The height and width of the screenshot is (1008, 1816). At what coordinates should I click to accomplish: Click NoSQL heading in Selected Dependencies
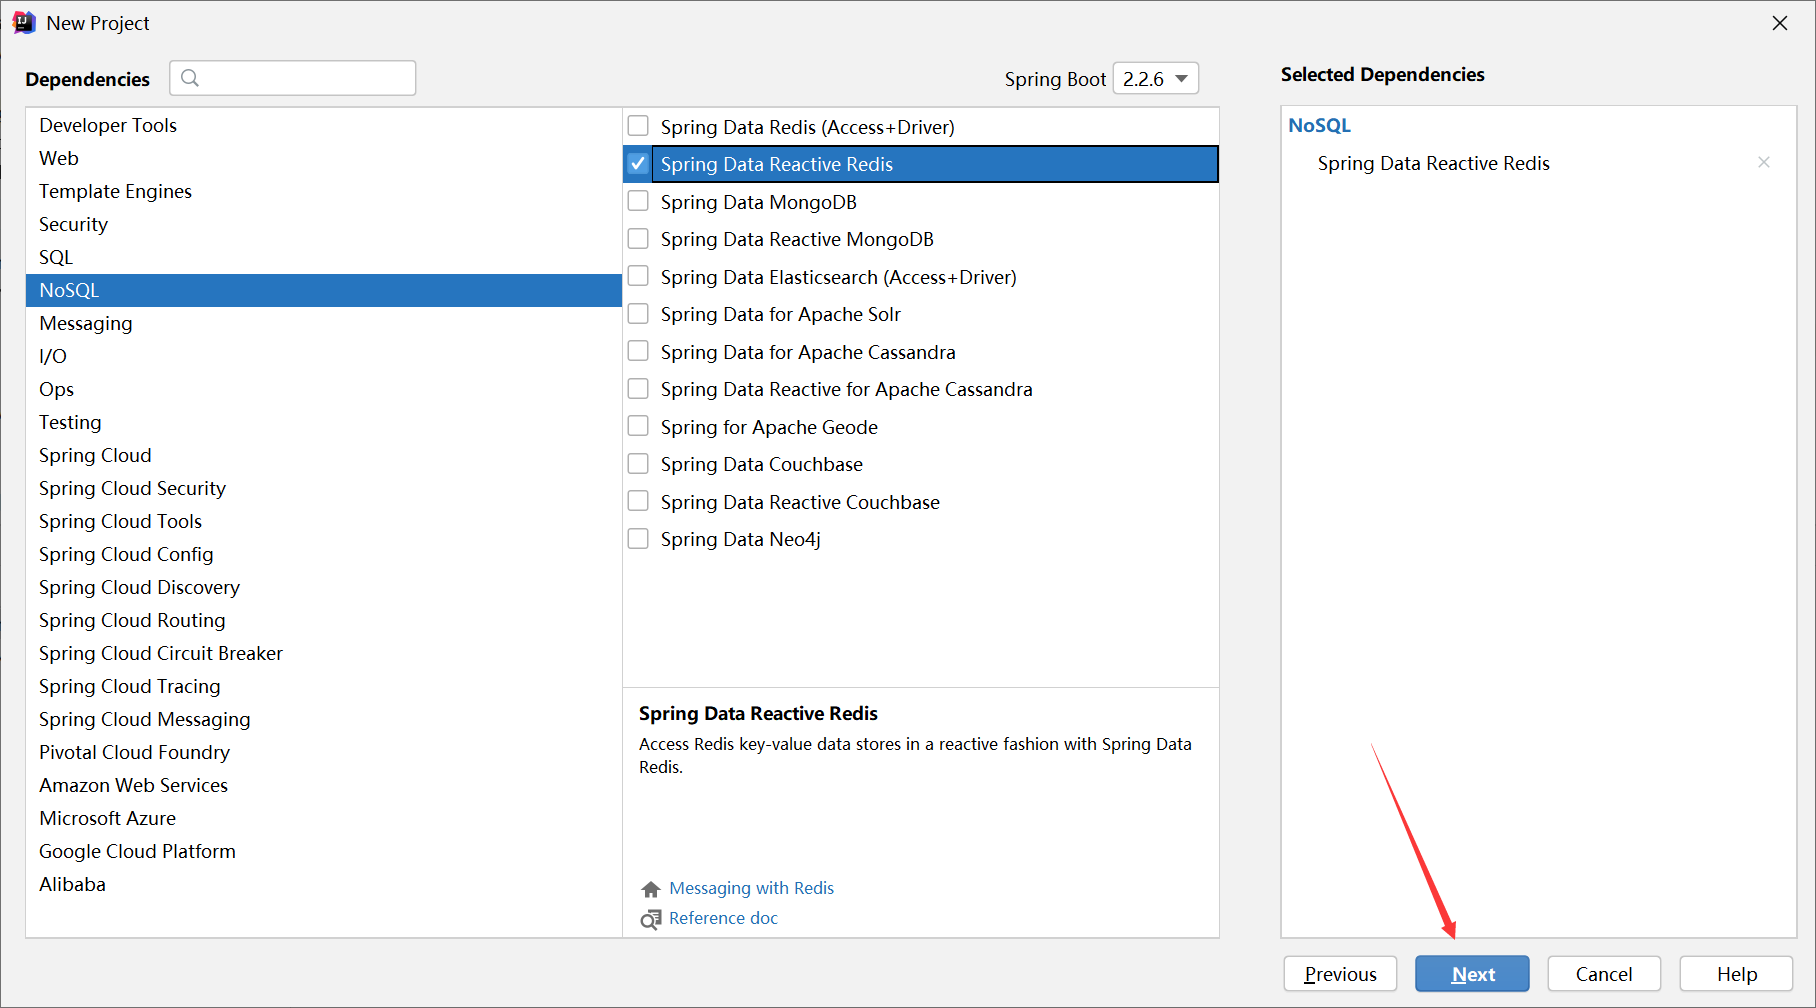1319,125
